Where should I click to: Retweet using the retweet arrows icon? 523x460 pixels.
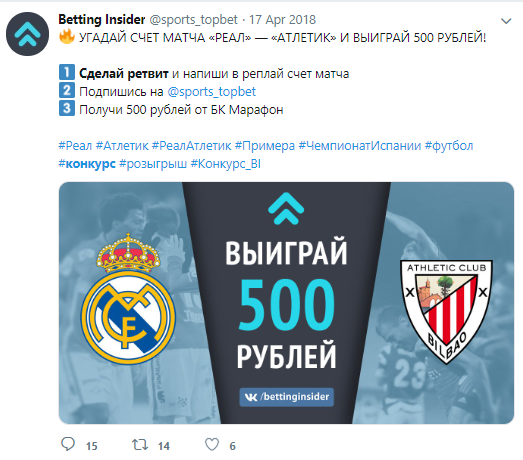pos(140,445)
